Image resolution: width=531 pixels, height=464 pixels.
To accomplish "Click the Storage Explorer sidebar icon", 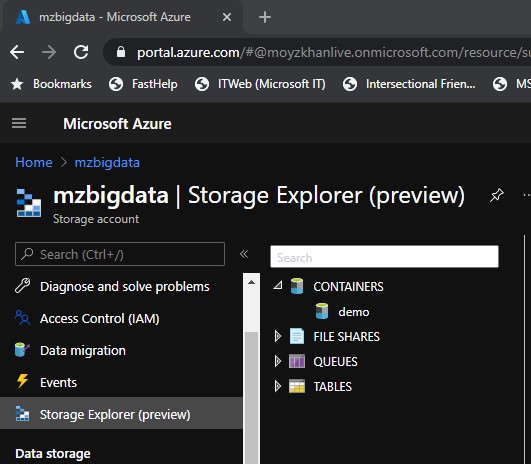I will tap(22, 414).
